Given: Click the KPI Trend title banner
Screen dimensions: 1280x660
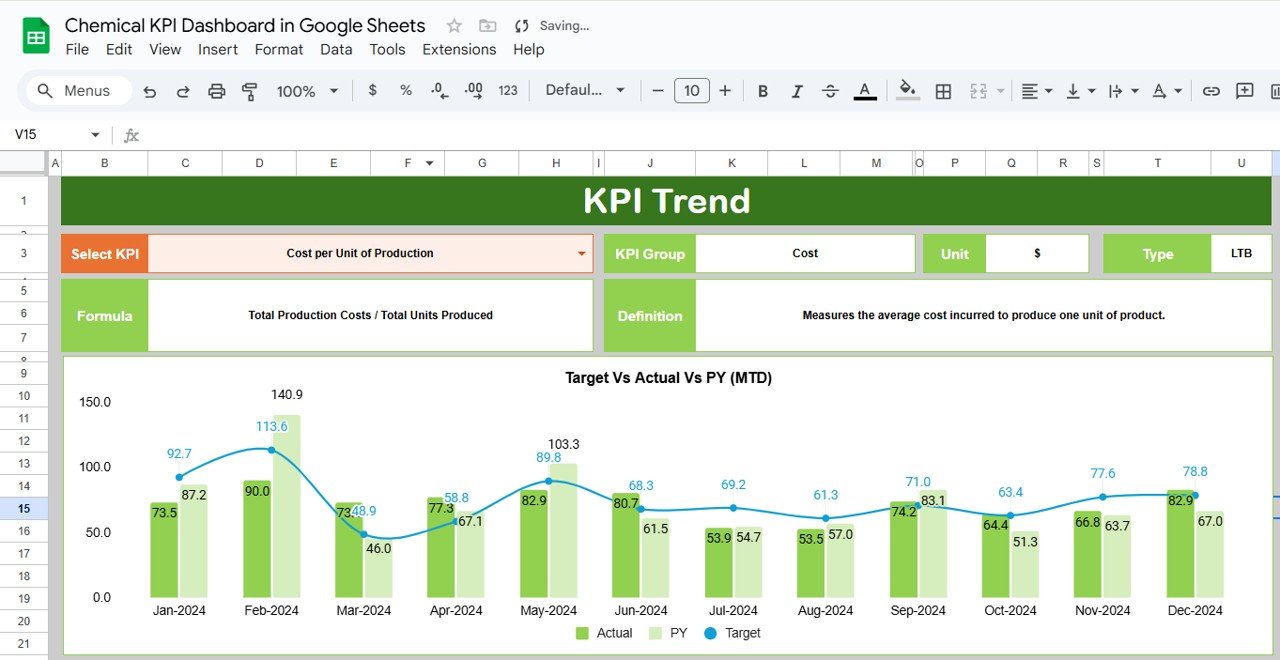Looking at the screenshot, I should click(666, 201).
